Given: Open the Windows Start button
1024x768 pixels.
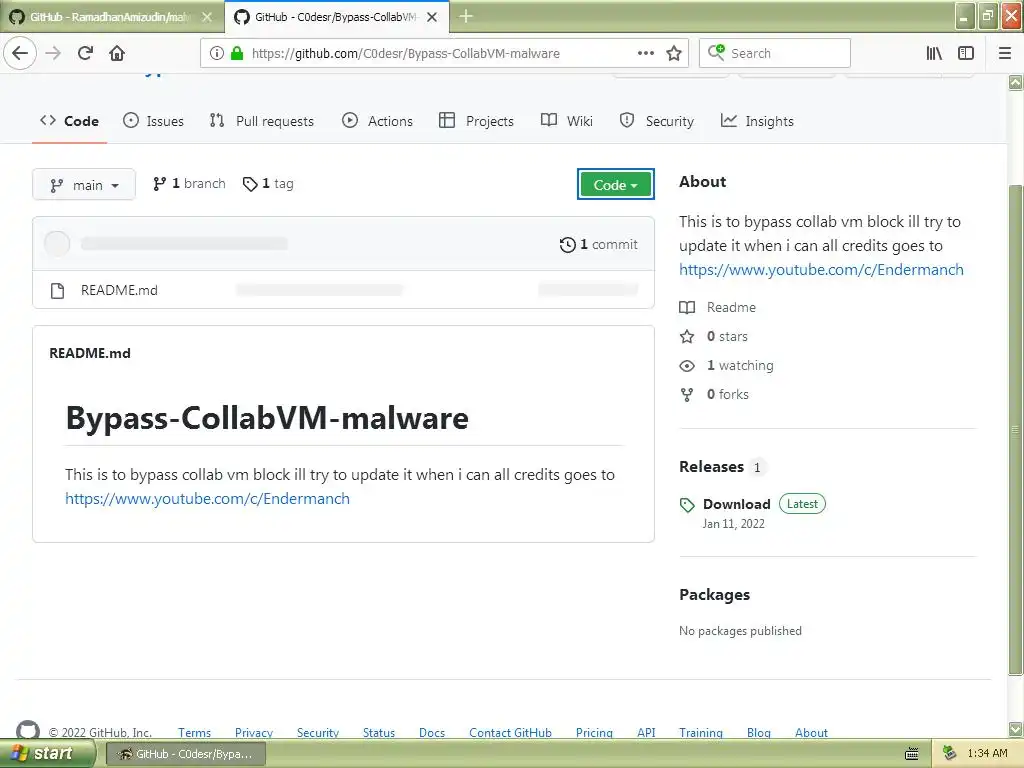Looking at the screenshot, I should pos(47,754).
